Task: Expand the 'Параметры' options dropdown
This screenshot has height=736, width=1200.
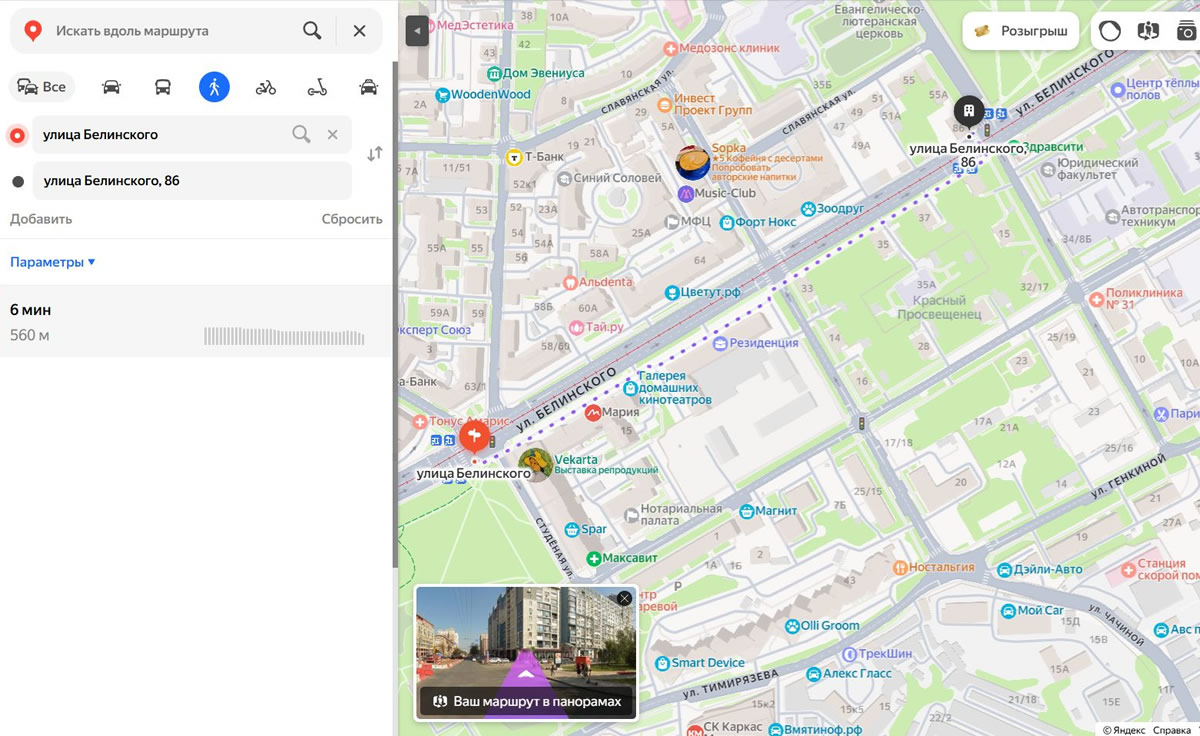Action: pyautogui.click(x=53, y=262)
